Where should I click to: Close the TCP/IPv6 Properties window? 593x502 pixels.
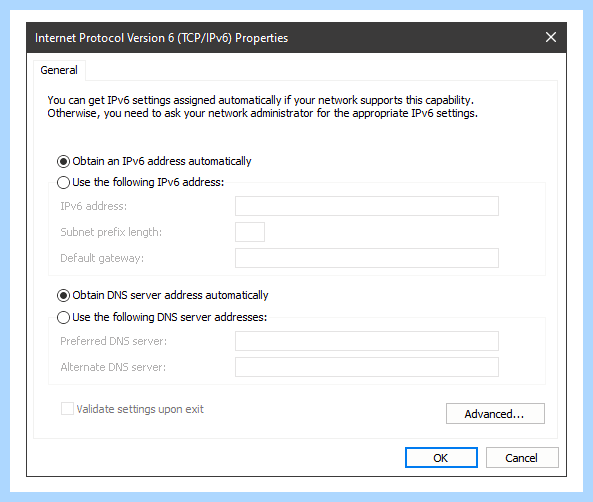[x=551, y=37]
